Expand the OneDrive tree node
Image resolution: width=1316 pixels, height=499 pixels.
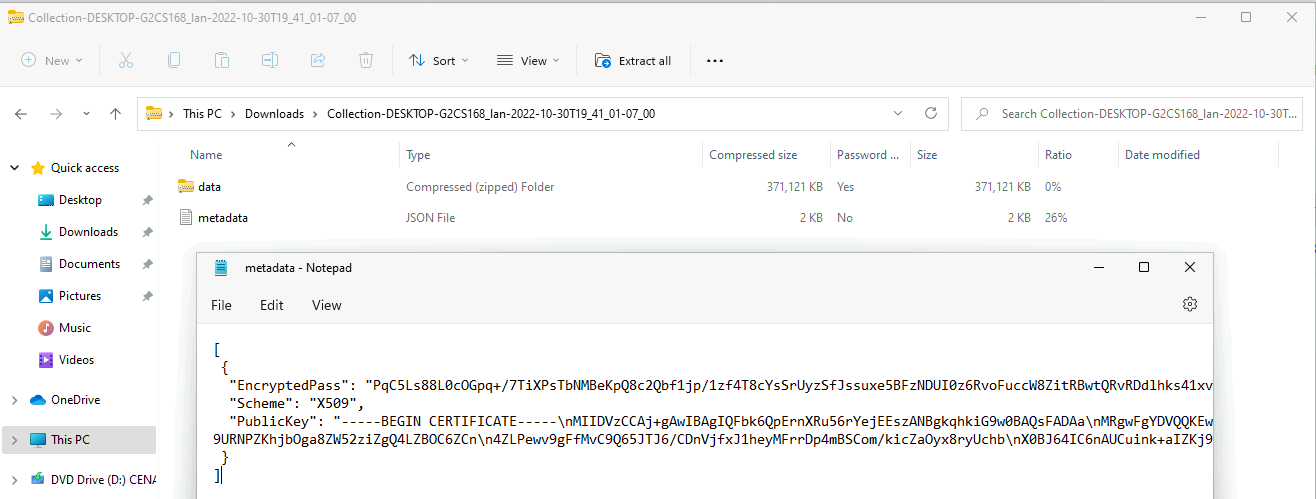[14, 400]
